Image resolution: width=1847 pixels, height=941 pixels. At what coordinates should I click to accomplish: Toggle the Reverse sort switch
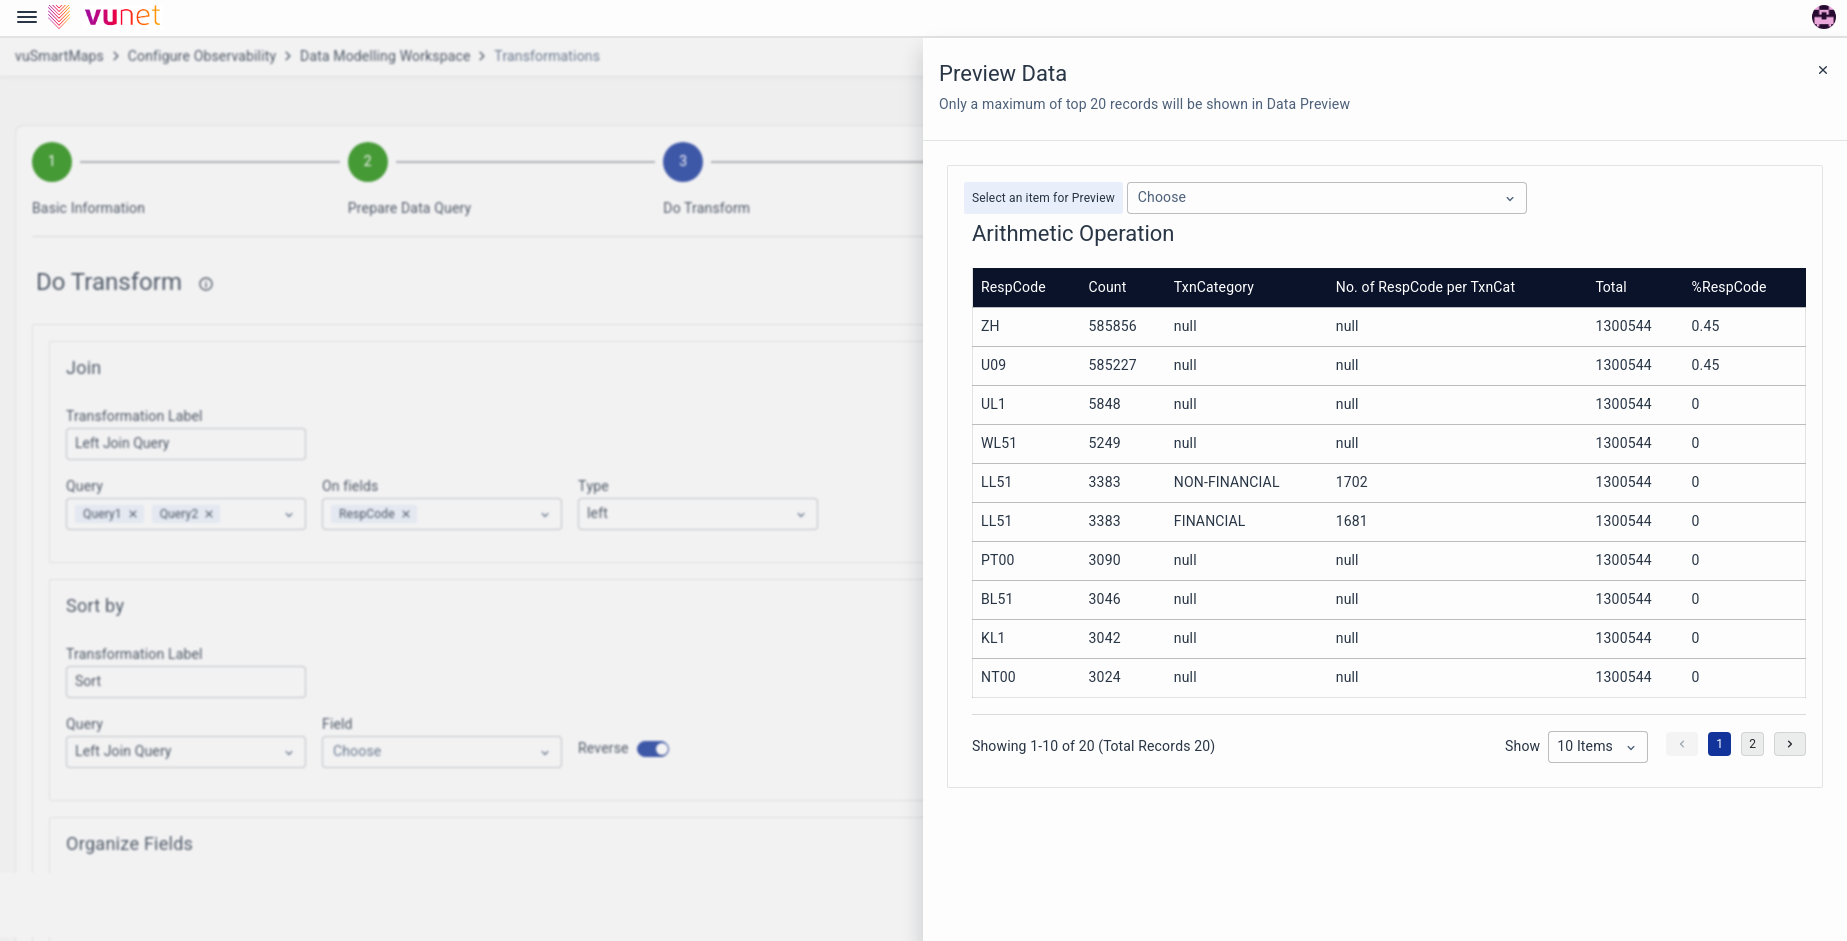click(653, 749)
